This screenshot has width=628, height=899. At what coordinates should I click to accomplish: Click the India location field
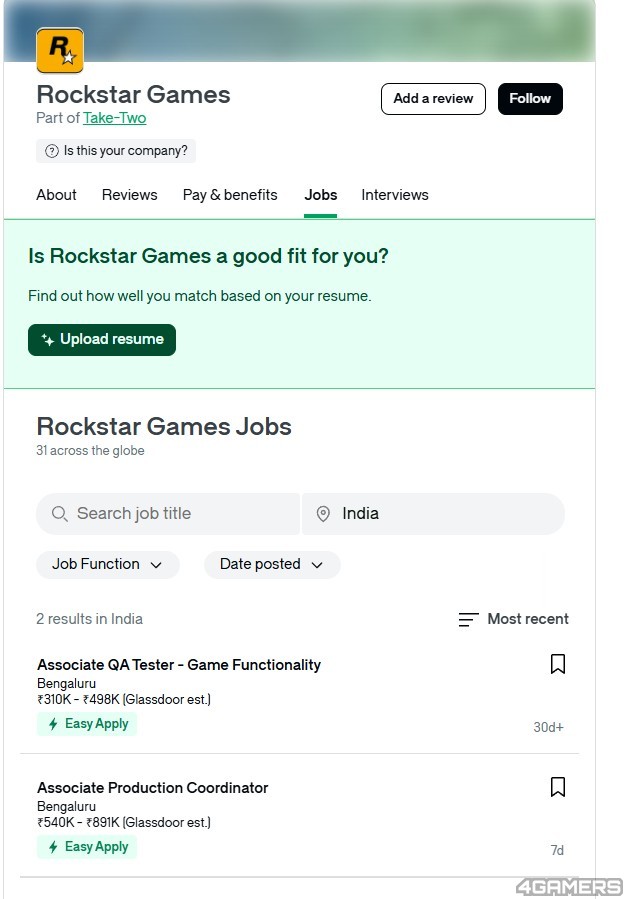point(440,514)
